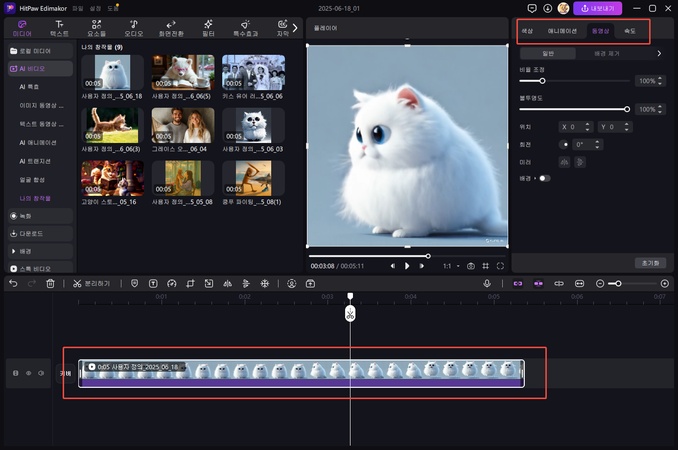
Task: Mute the timeline track audio
Action: (x=40, y=373)
